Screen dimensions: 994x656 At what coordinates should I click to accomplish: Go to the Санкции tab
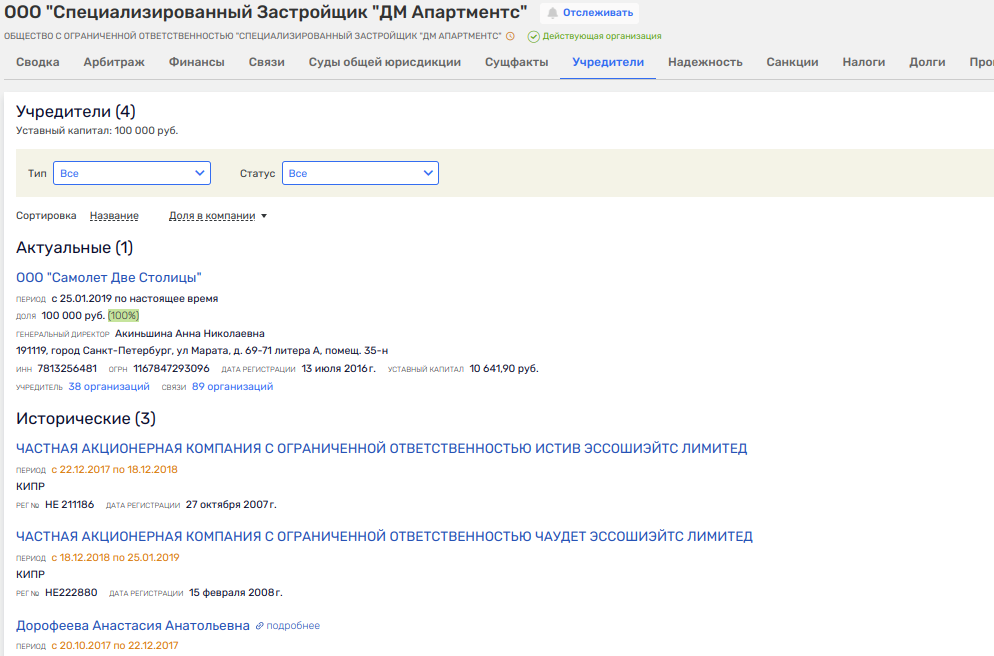click(792, 62)
